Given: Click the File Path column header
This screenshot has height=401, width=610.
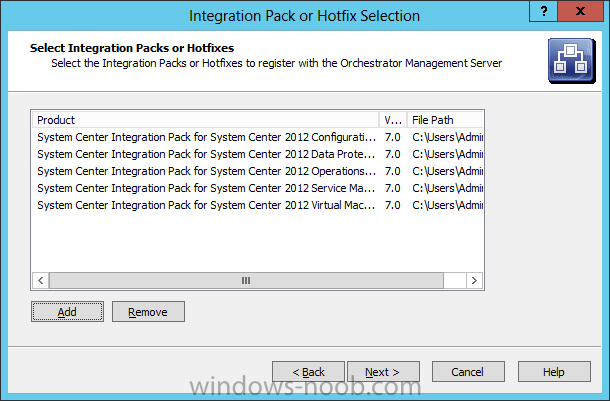Looking at the screenshot, I should pyautogui.click(x=445, y=120).
